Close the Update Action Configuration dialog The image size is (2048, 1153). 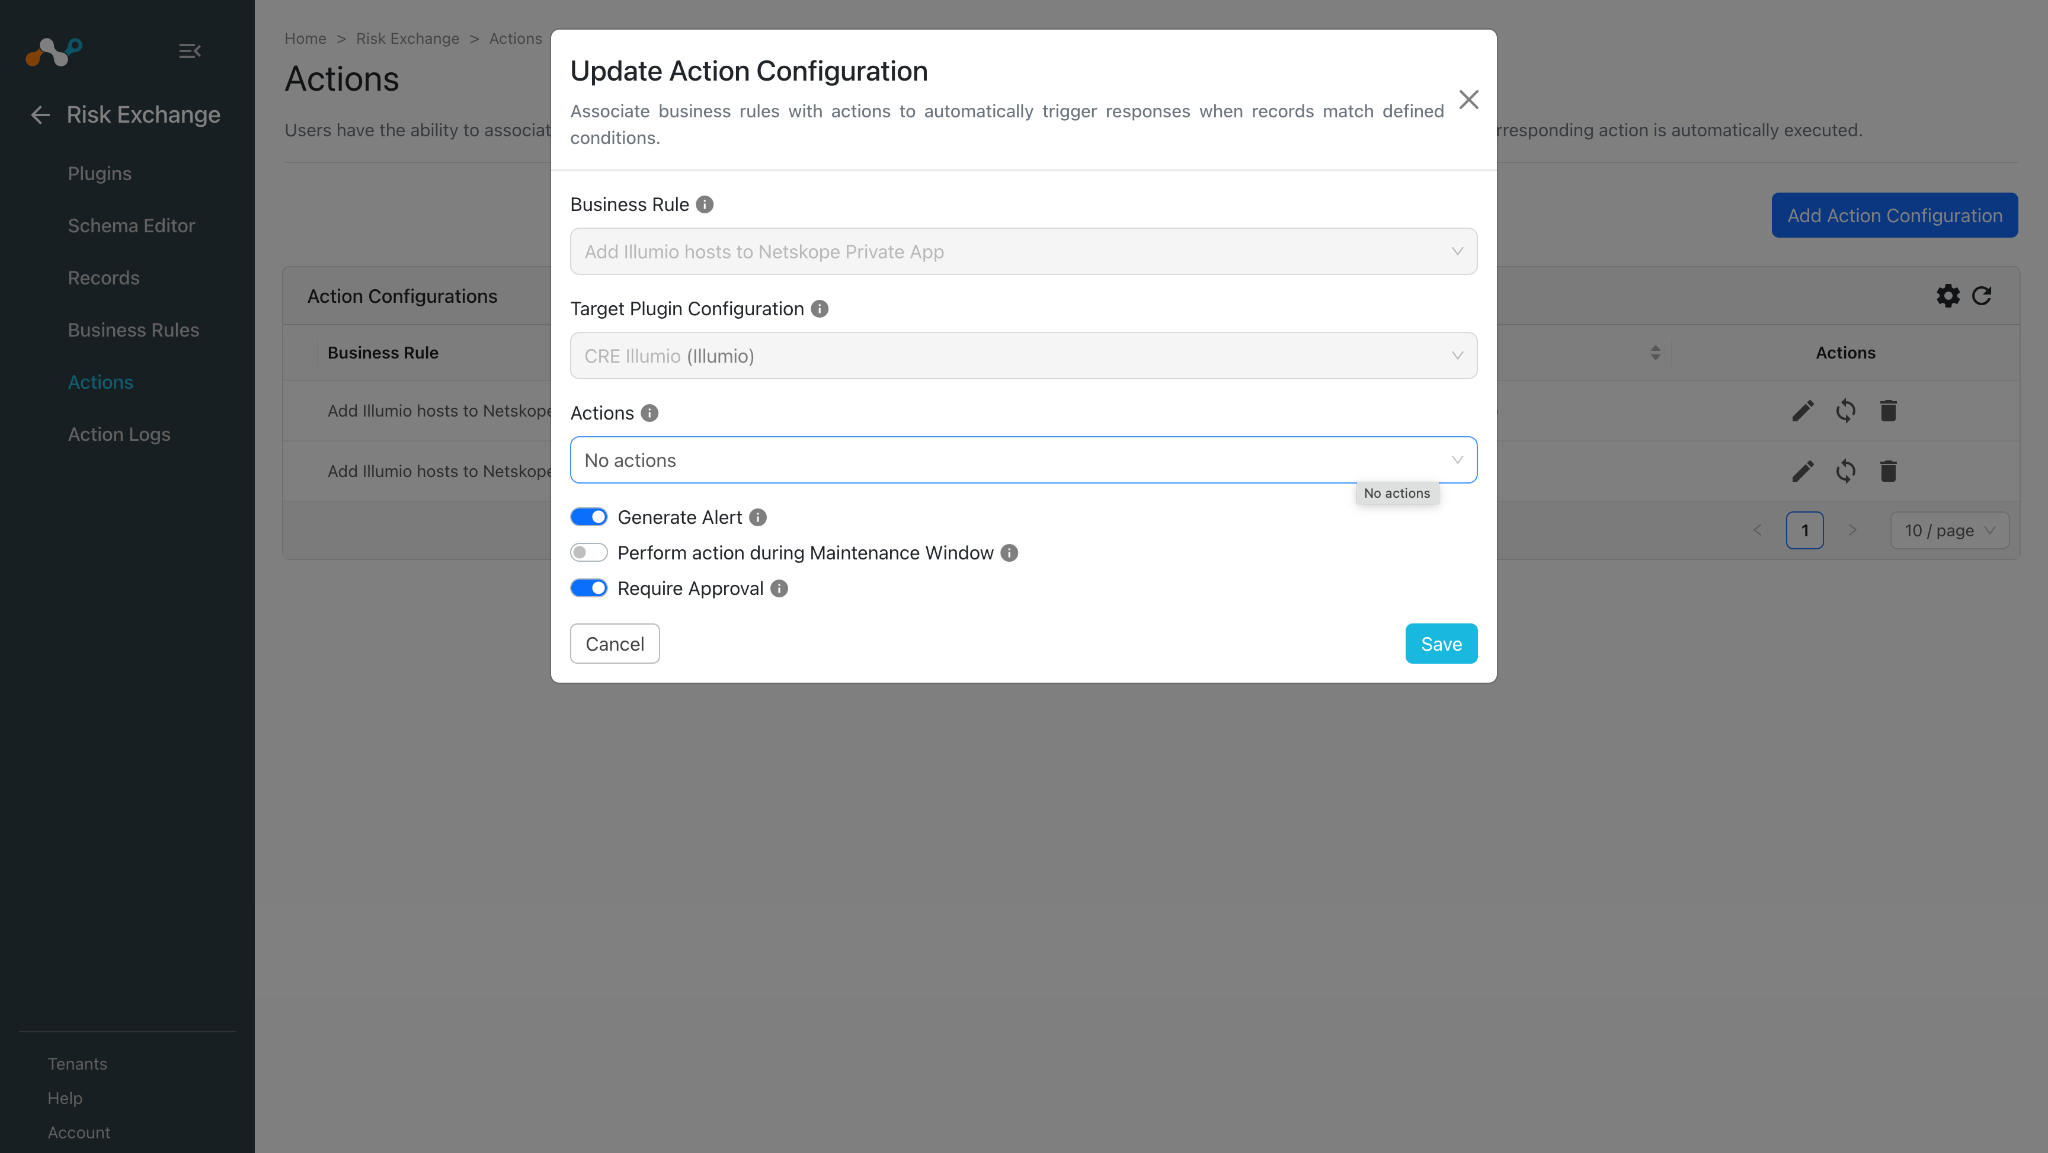(1468, 100)
